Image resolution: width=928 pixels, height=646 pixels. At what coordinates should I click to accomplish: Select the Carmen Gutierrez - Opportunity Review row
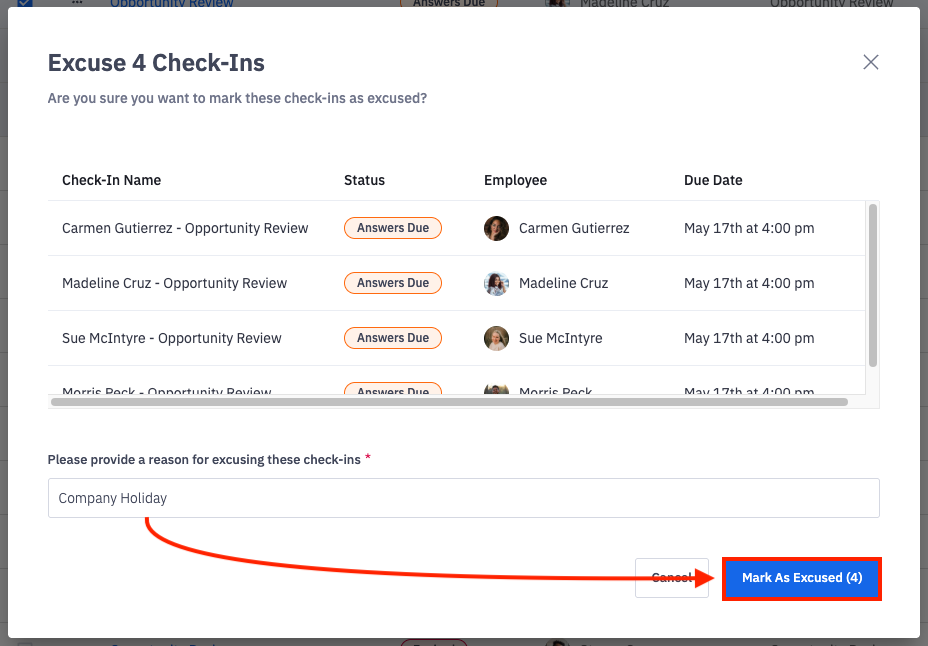pyautogui.click(x=185, y=228)
